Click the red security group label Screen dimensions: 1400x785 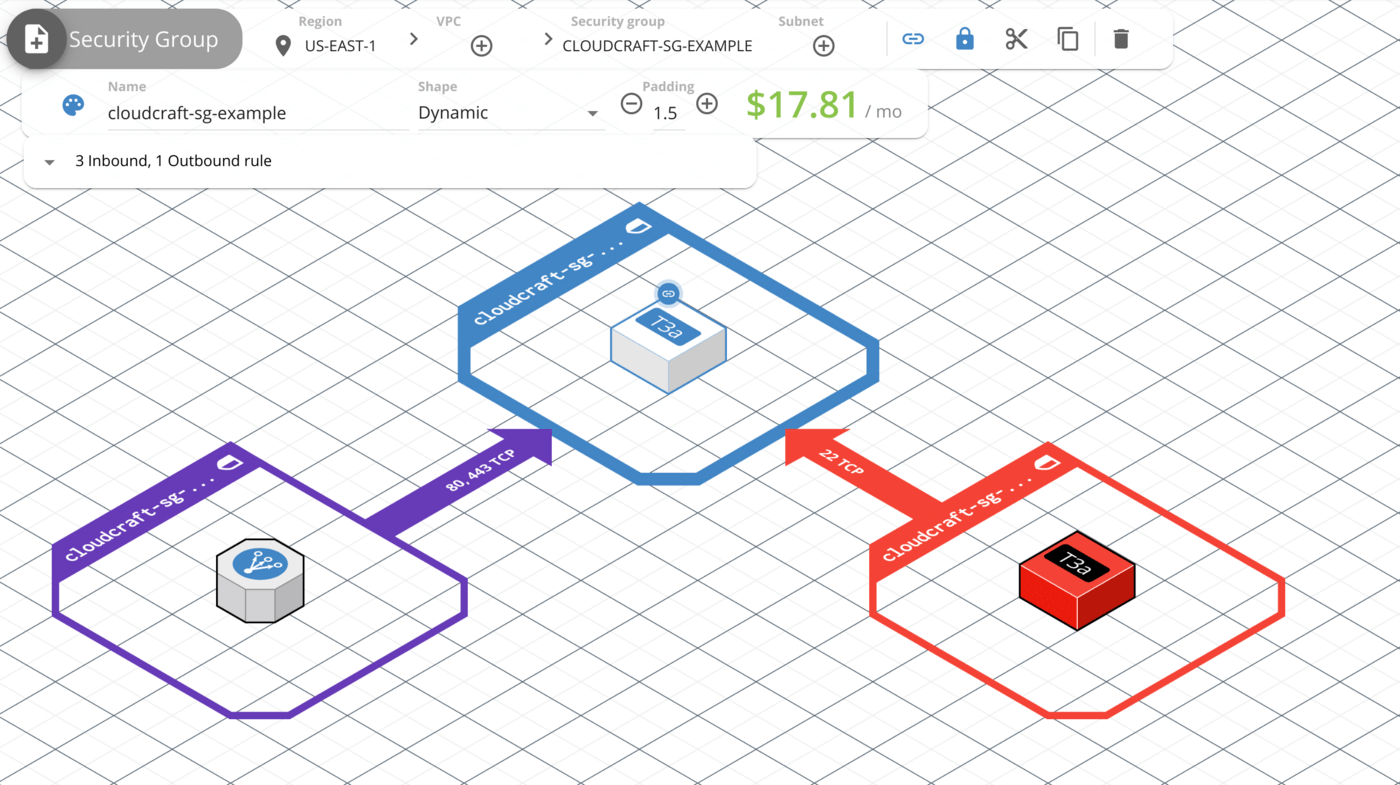(x=956, y=520)
